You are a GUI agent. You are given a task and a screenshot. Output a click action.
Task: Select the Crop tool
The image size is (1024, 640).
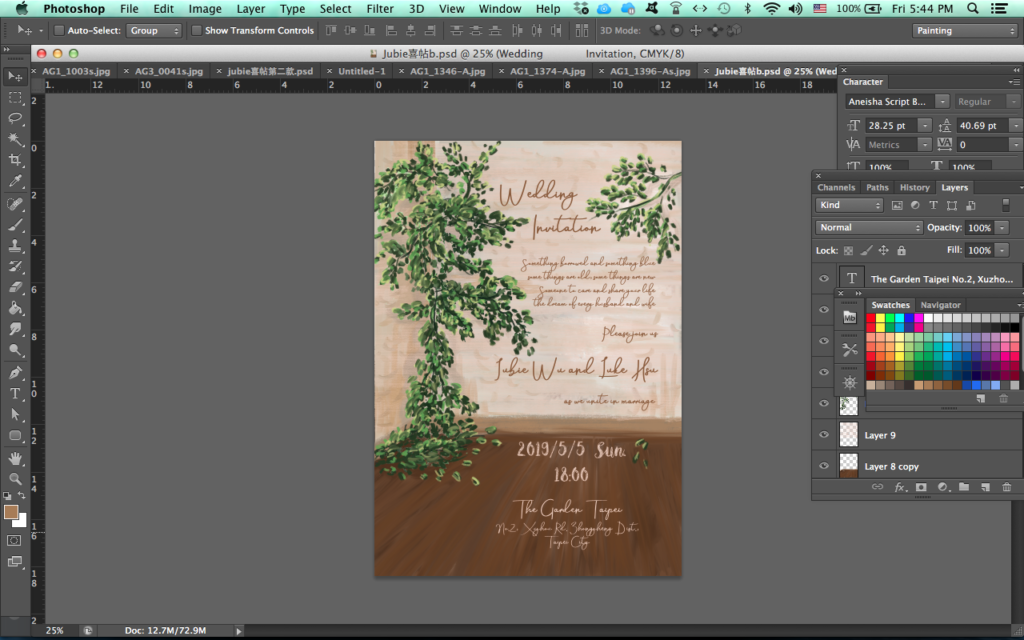coord(15,160)
